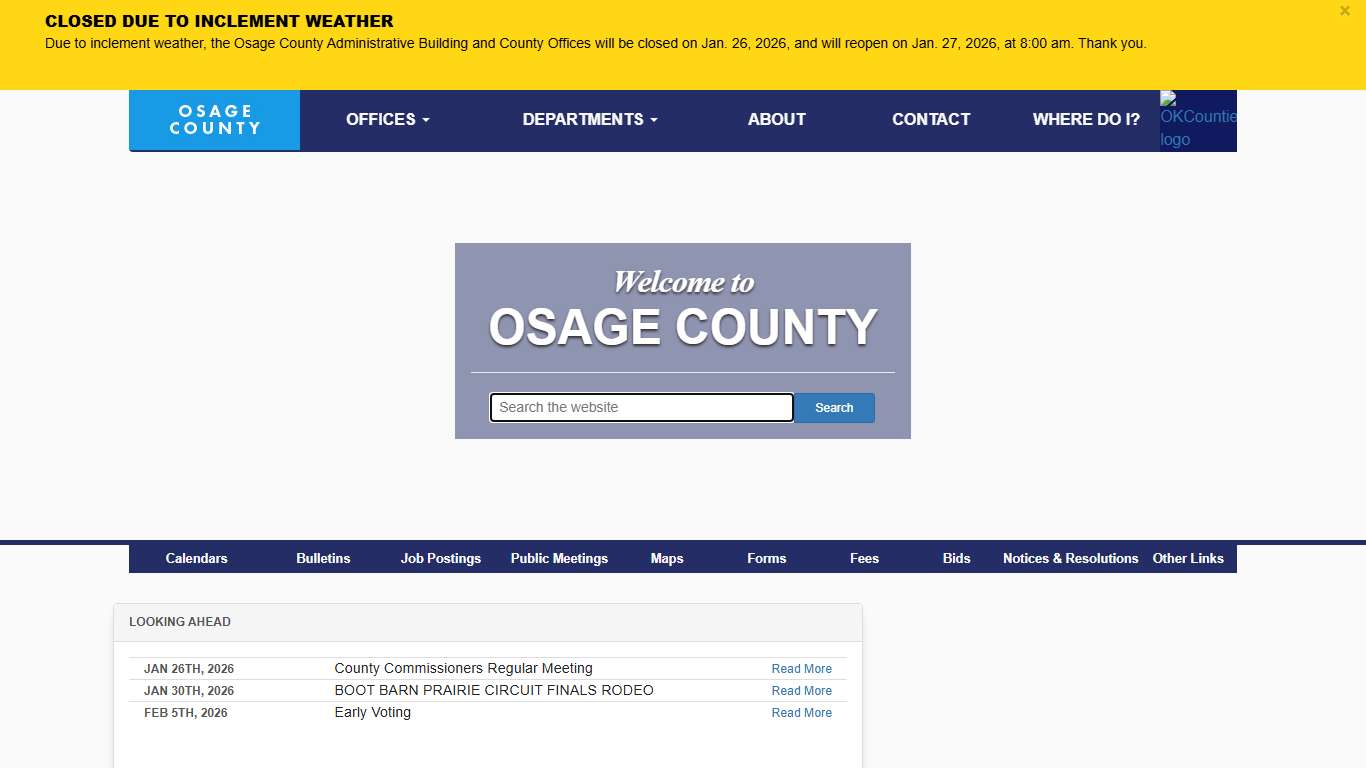Screen dimensions: 1366x768
Task: Open the DEPARTMENTS dropdown menu
Action: [589, 119]
